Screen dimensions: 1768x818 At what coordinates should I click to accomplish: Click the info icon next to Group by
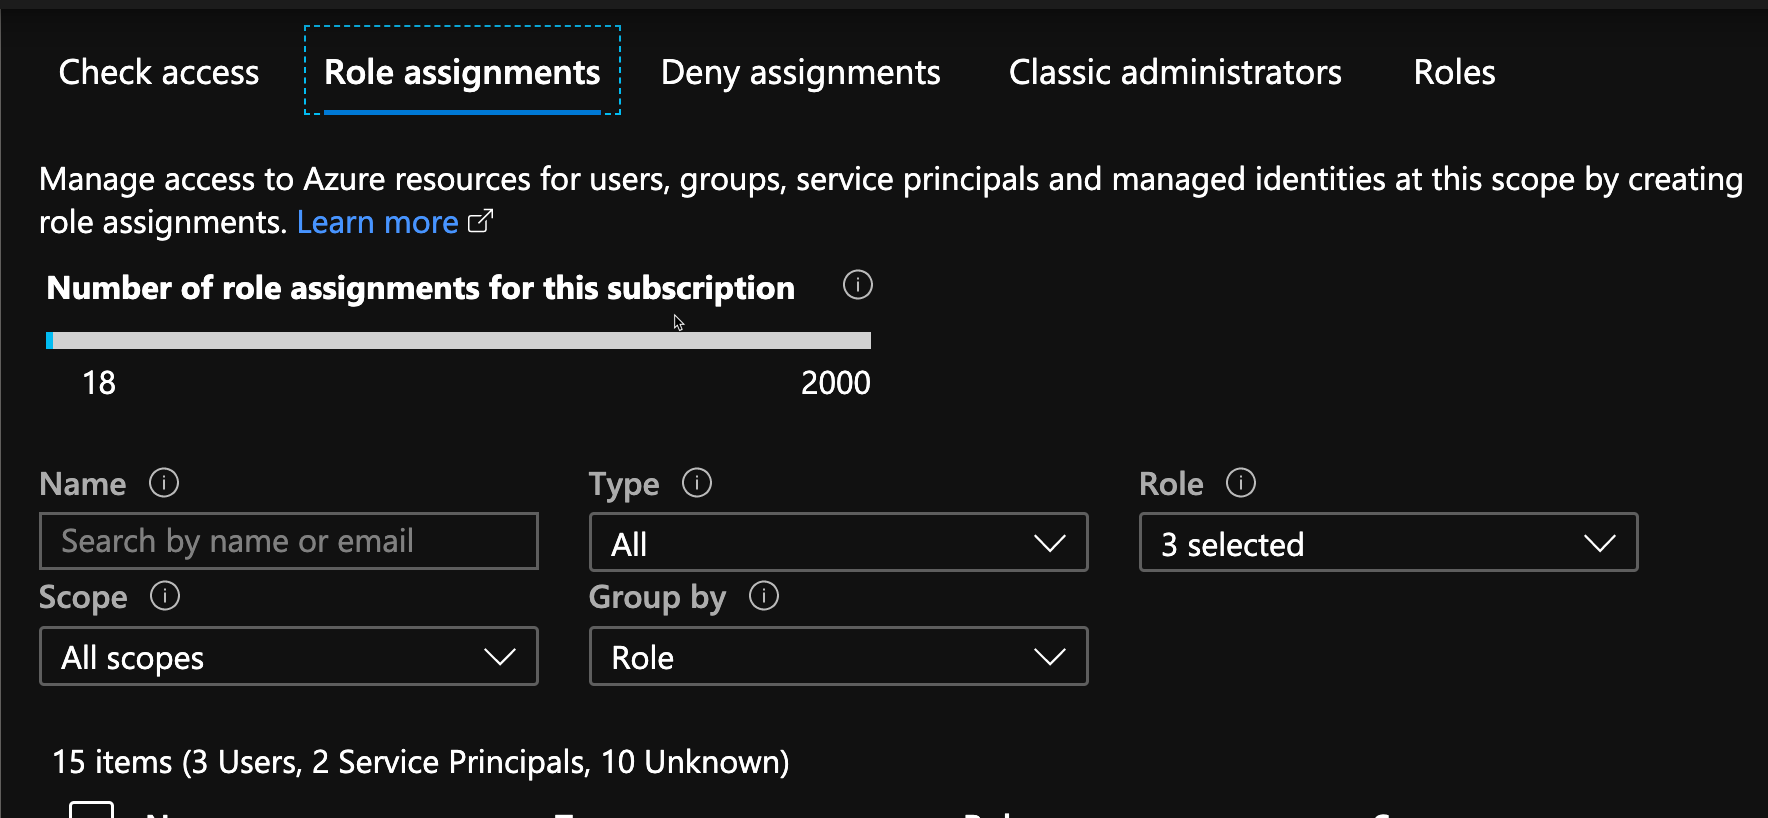pos(764,596)
